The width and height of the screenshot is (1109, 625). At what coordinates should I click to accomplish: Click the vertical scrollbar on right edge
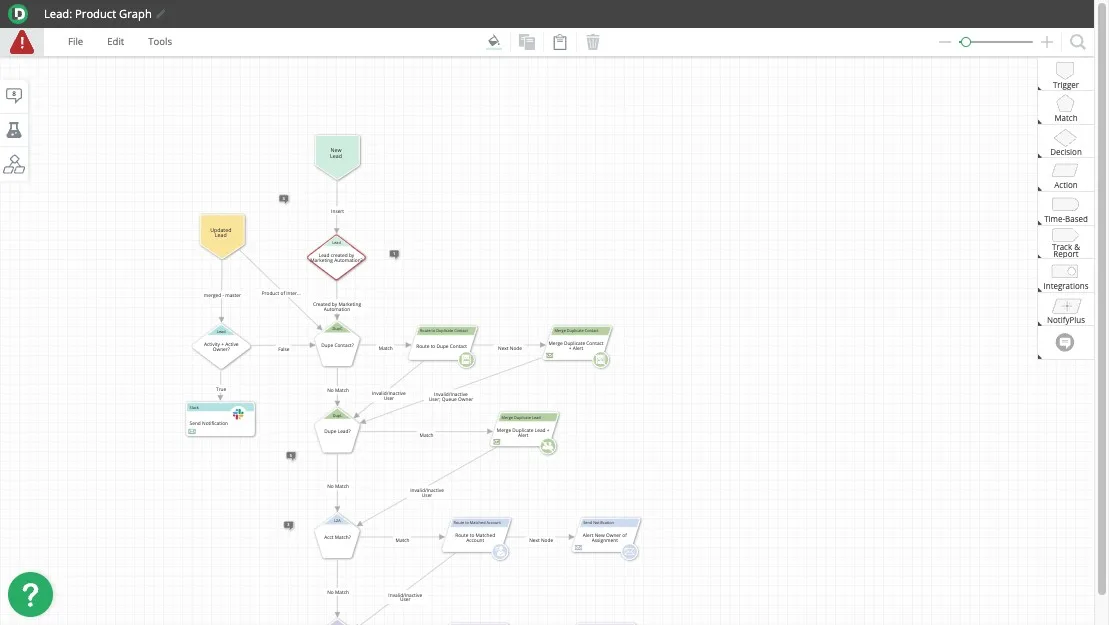point(1102,297)
